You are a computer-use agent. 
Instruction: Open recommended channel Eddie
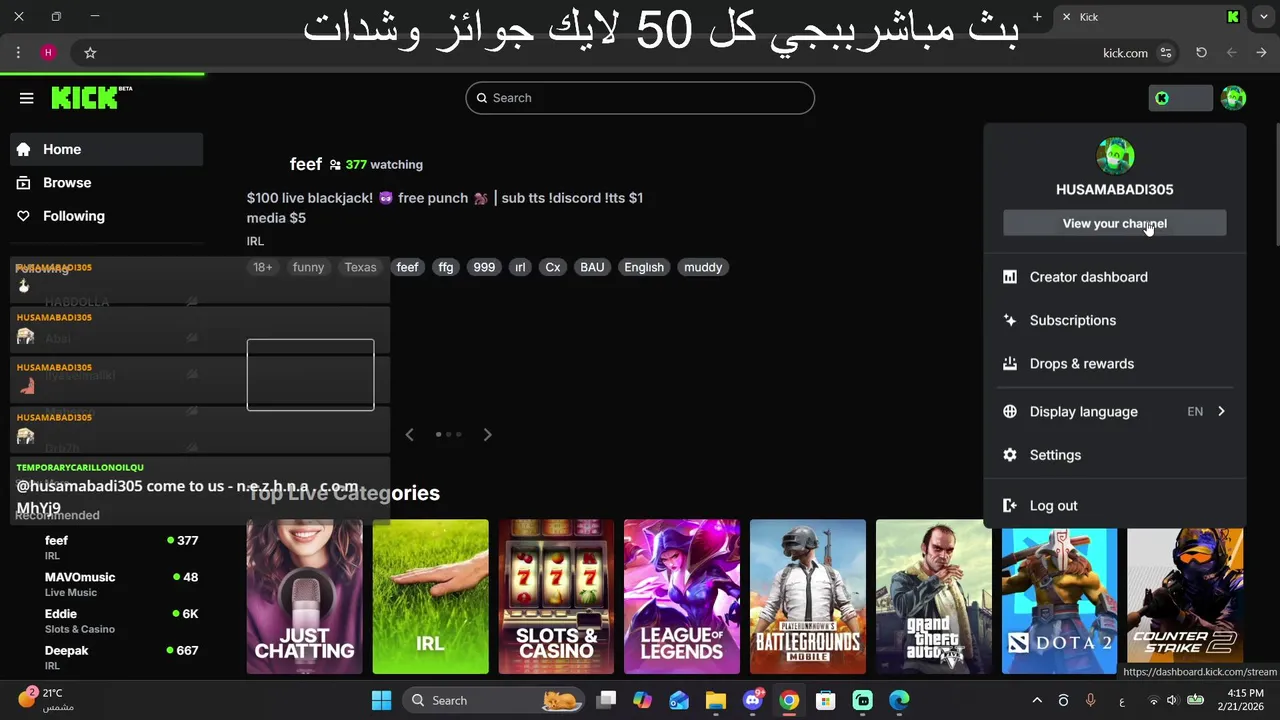point(106,621)
